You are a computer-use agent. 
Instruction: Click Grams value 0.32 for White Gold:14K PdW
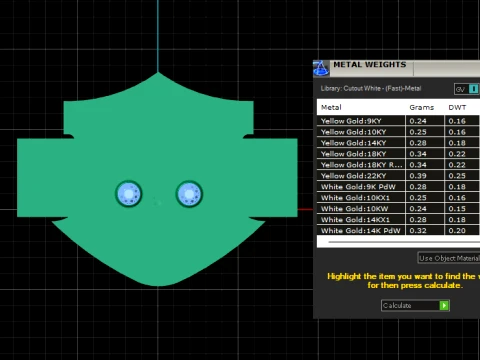tap(418, 231)
